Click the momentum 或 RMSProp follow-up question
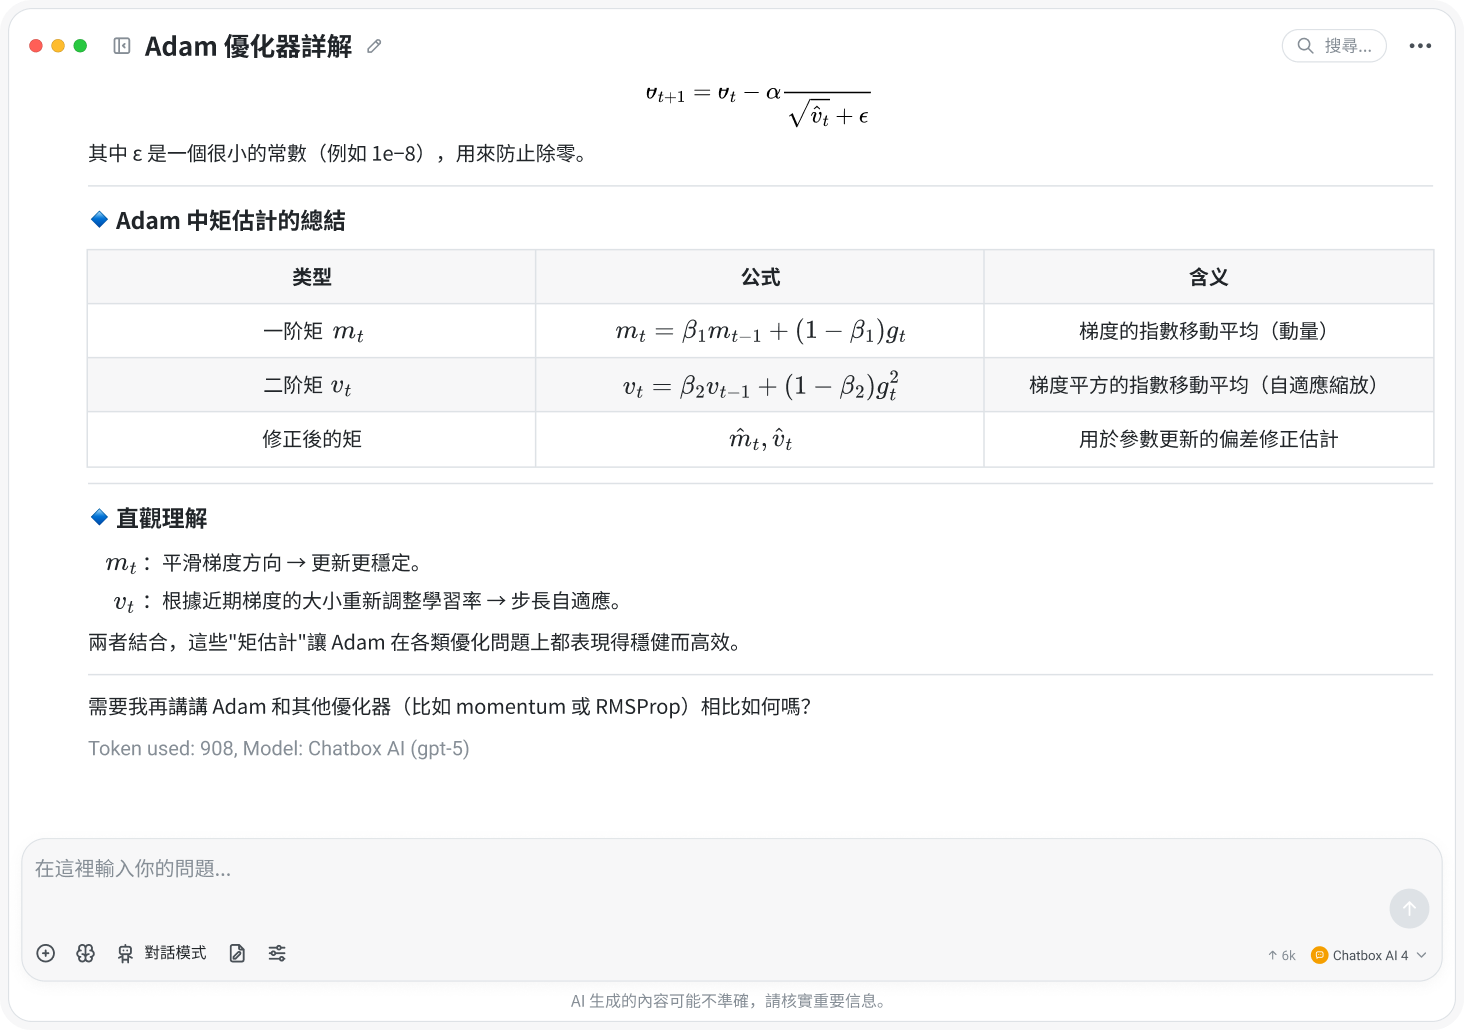This screenshot has width=1464, height=1030. pyautogui.click(x=450, y=706)
